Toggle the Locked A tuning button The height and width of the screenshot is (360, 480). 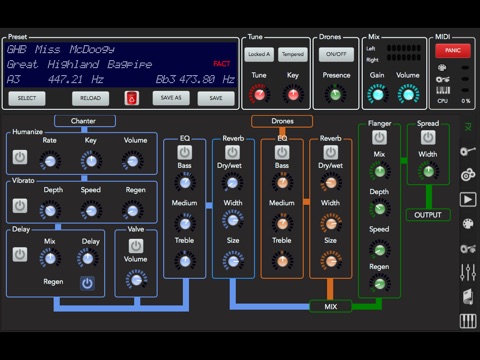tap(259, 54)
